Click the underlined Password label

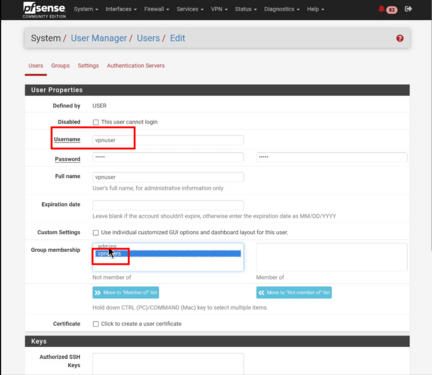coord(67,159)
